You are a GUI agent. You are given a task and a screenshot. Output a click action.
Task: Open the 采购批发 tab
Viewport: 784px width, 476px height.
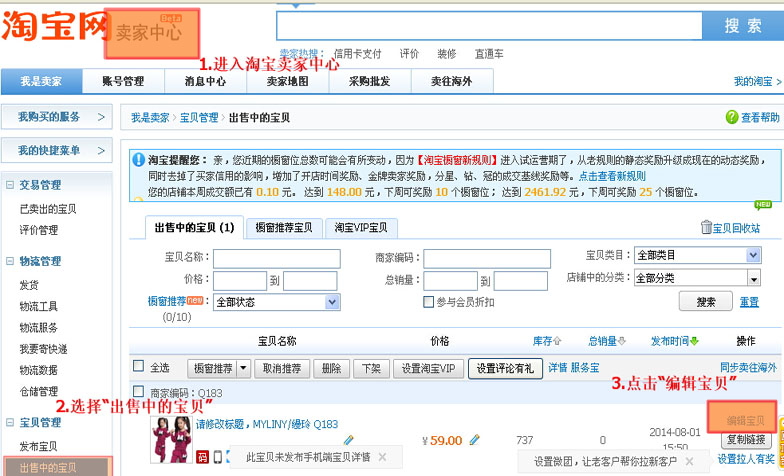pyautogui.click(x=370, y=81)
